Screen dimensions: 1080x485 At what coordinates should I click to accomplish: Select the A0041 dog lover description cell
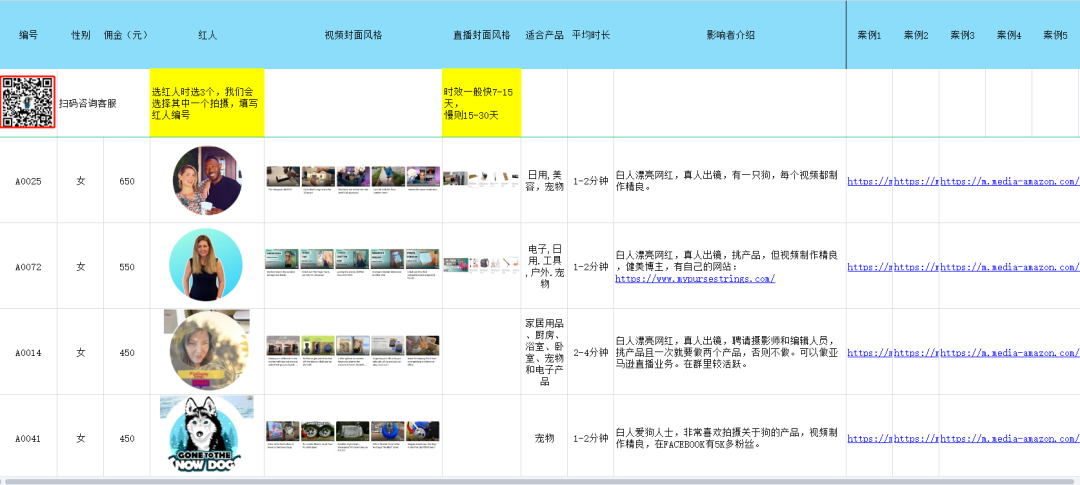[730, 438]
